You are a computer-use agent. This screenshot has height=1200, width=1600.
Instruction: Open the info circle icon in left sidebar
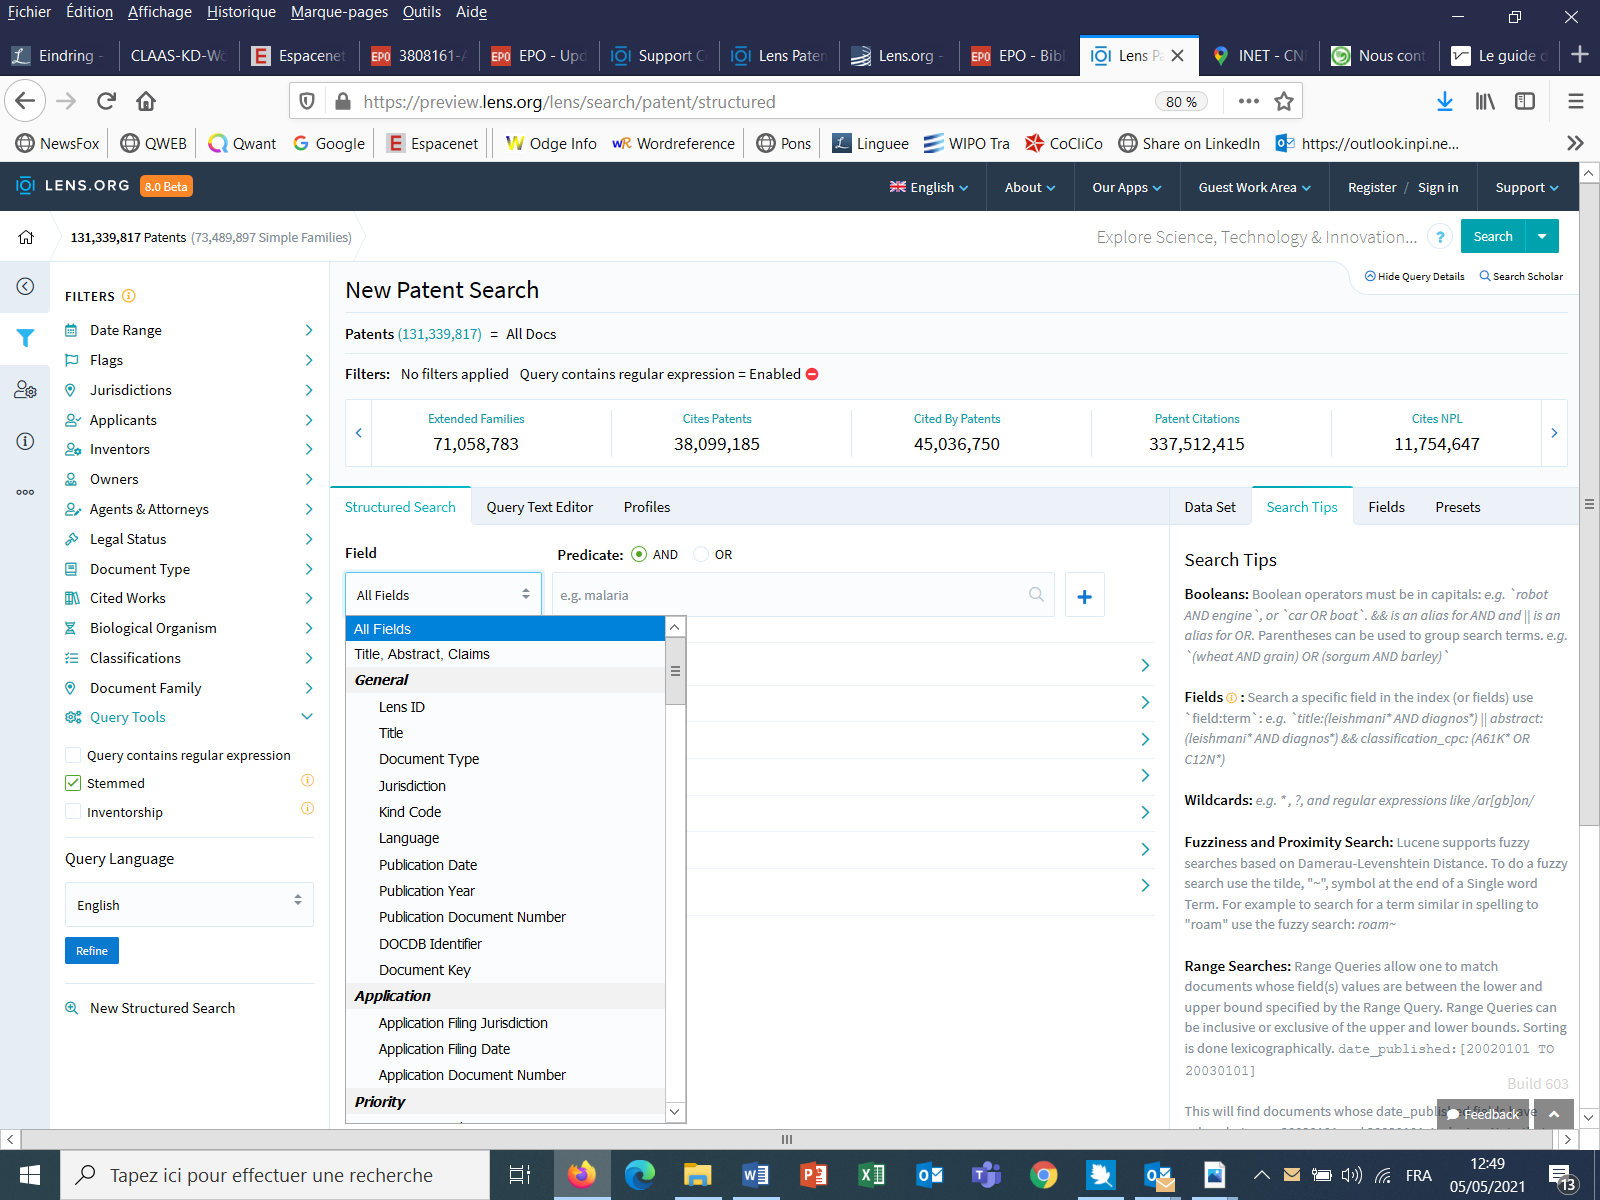pos(25,441)
